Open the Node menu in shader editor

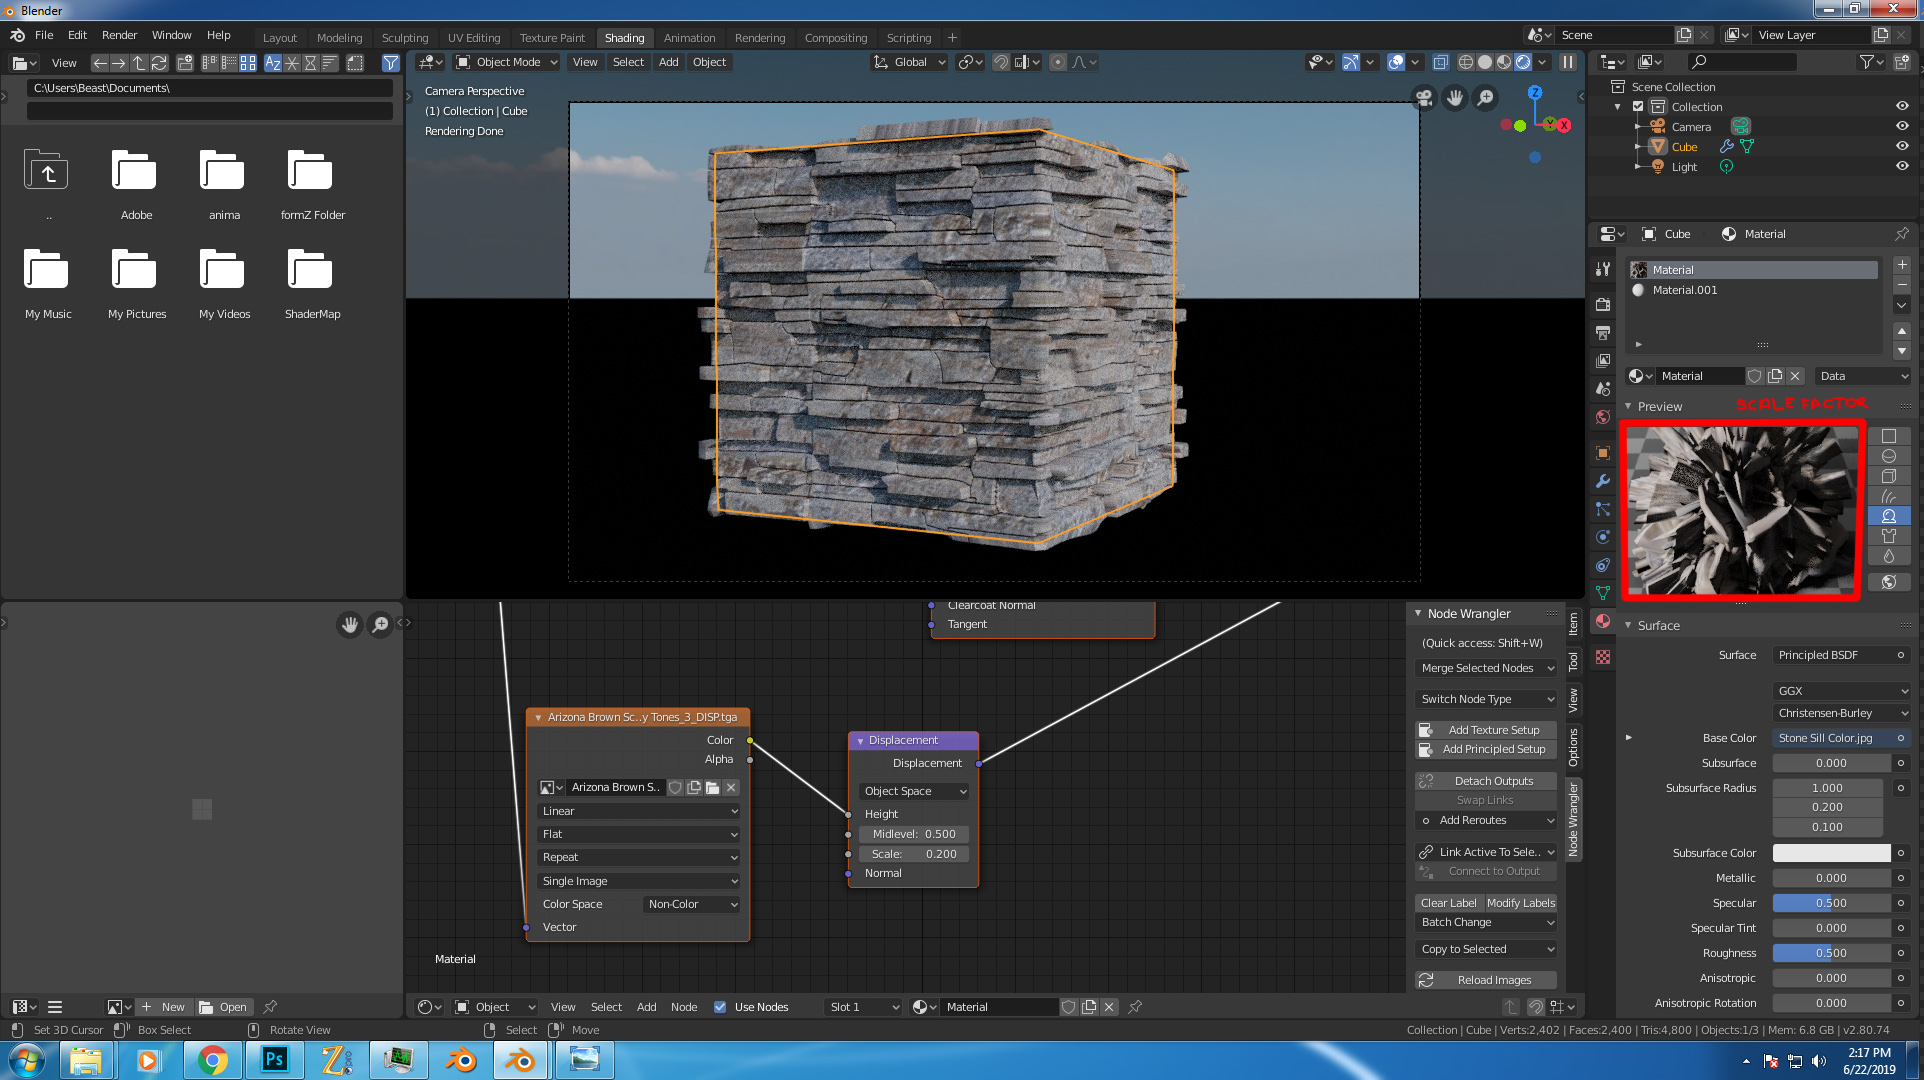[x=684, y=1007]
